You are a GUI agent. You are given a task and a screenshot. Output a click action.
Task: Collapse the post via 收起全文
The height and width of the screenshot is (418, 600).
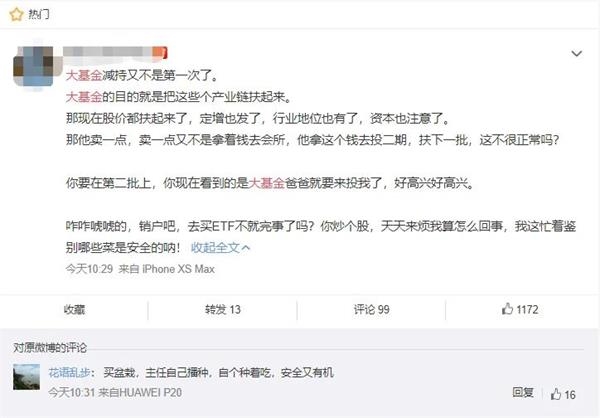pyautogui.click(x=220, y=248)
